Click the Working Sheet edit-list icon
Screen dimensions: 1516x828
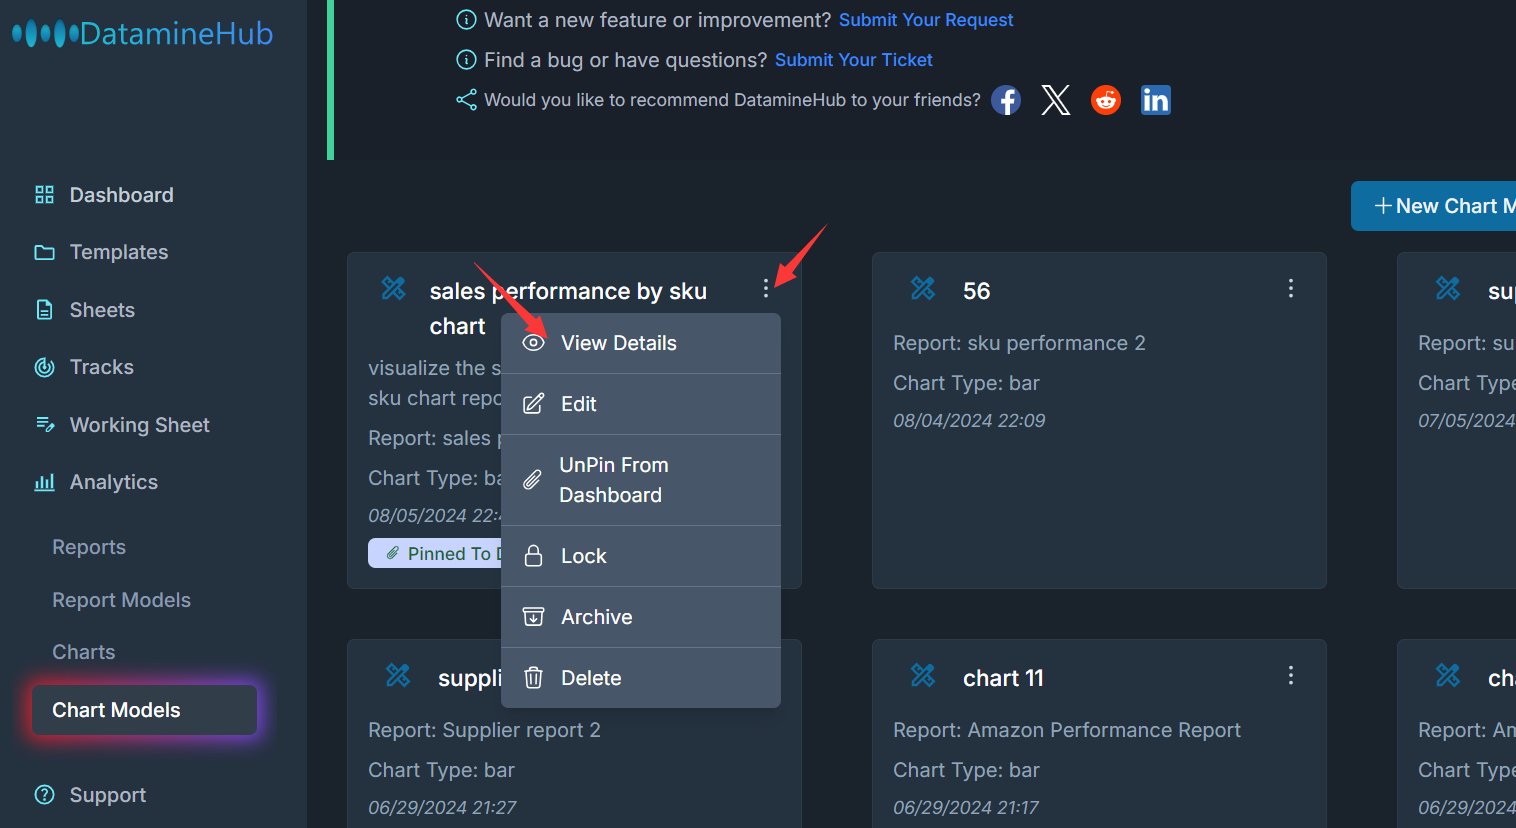point(44,425)
